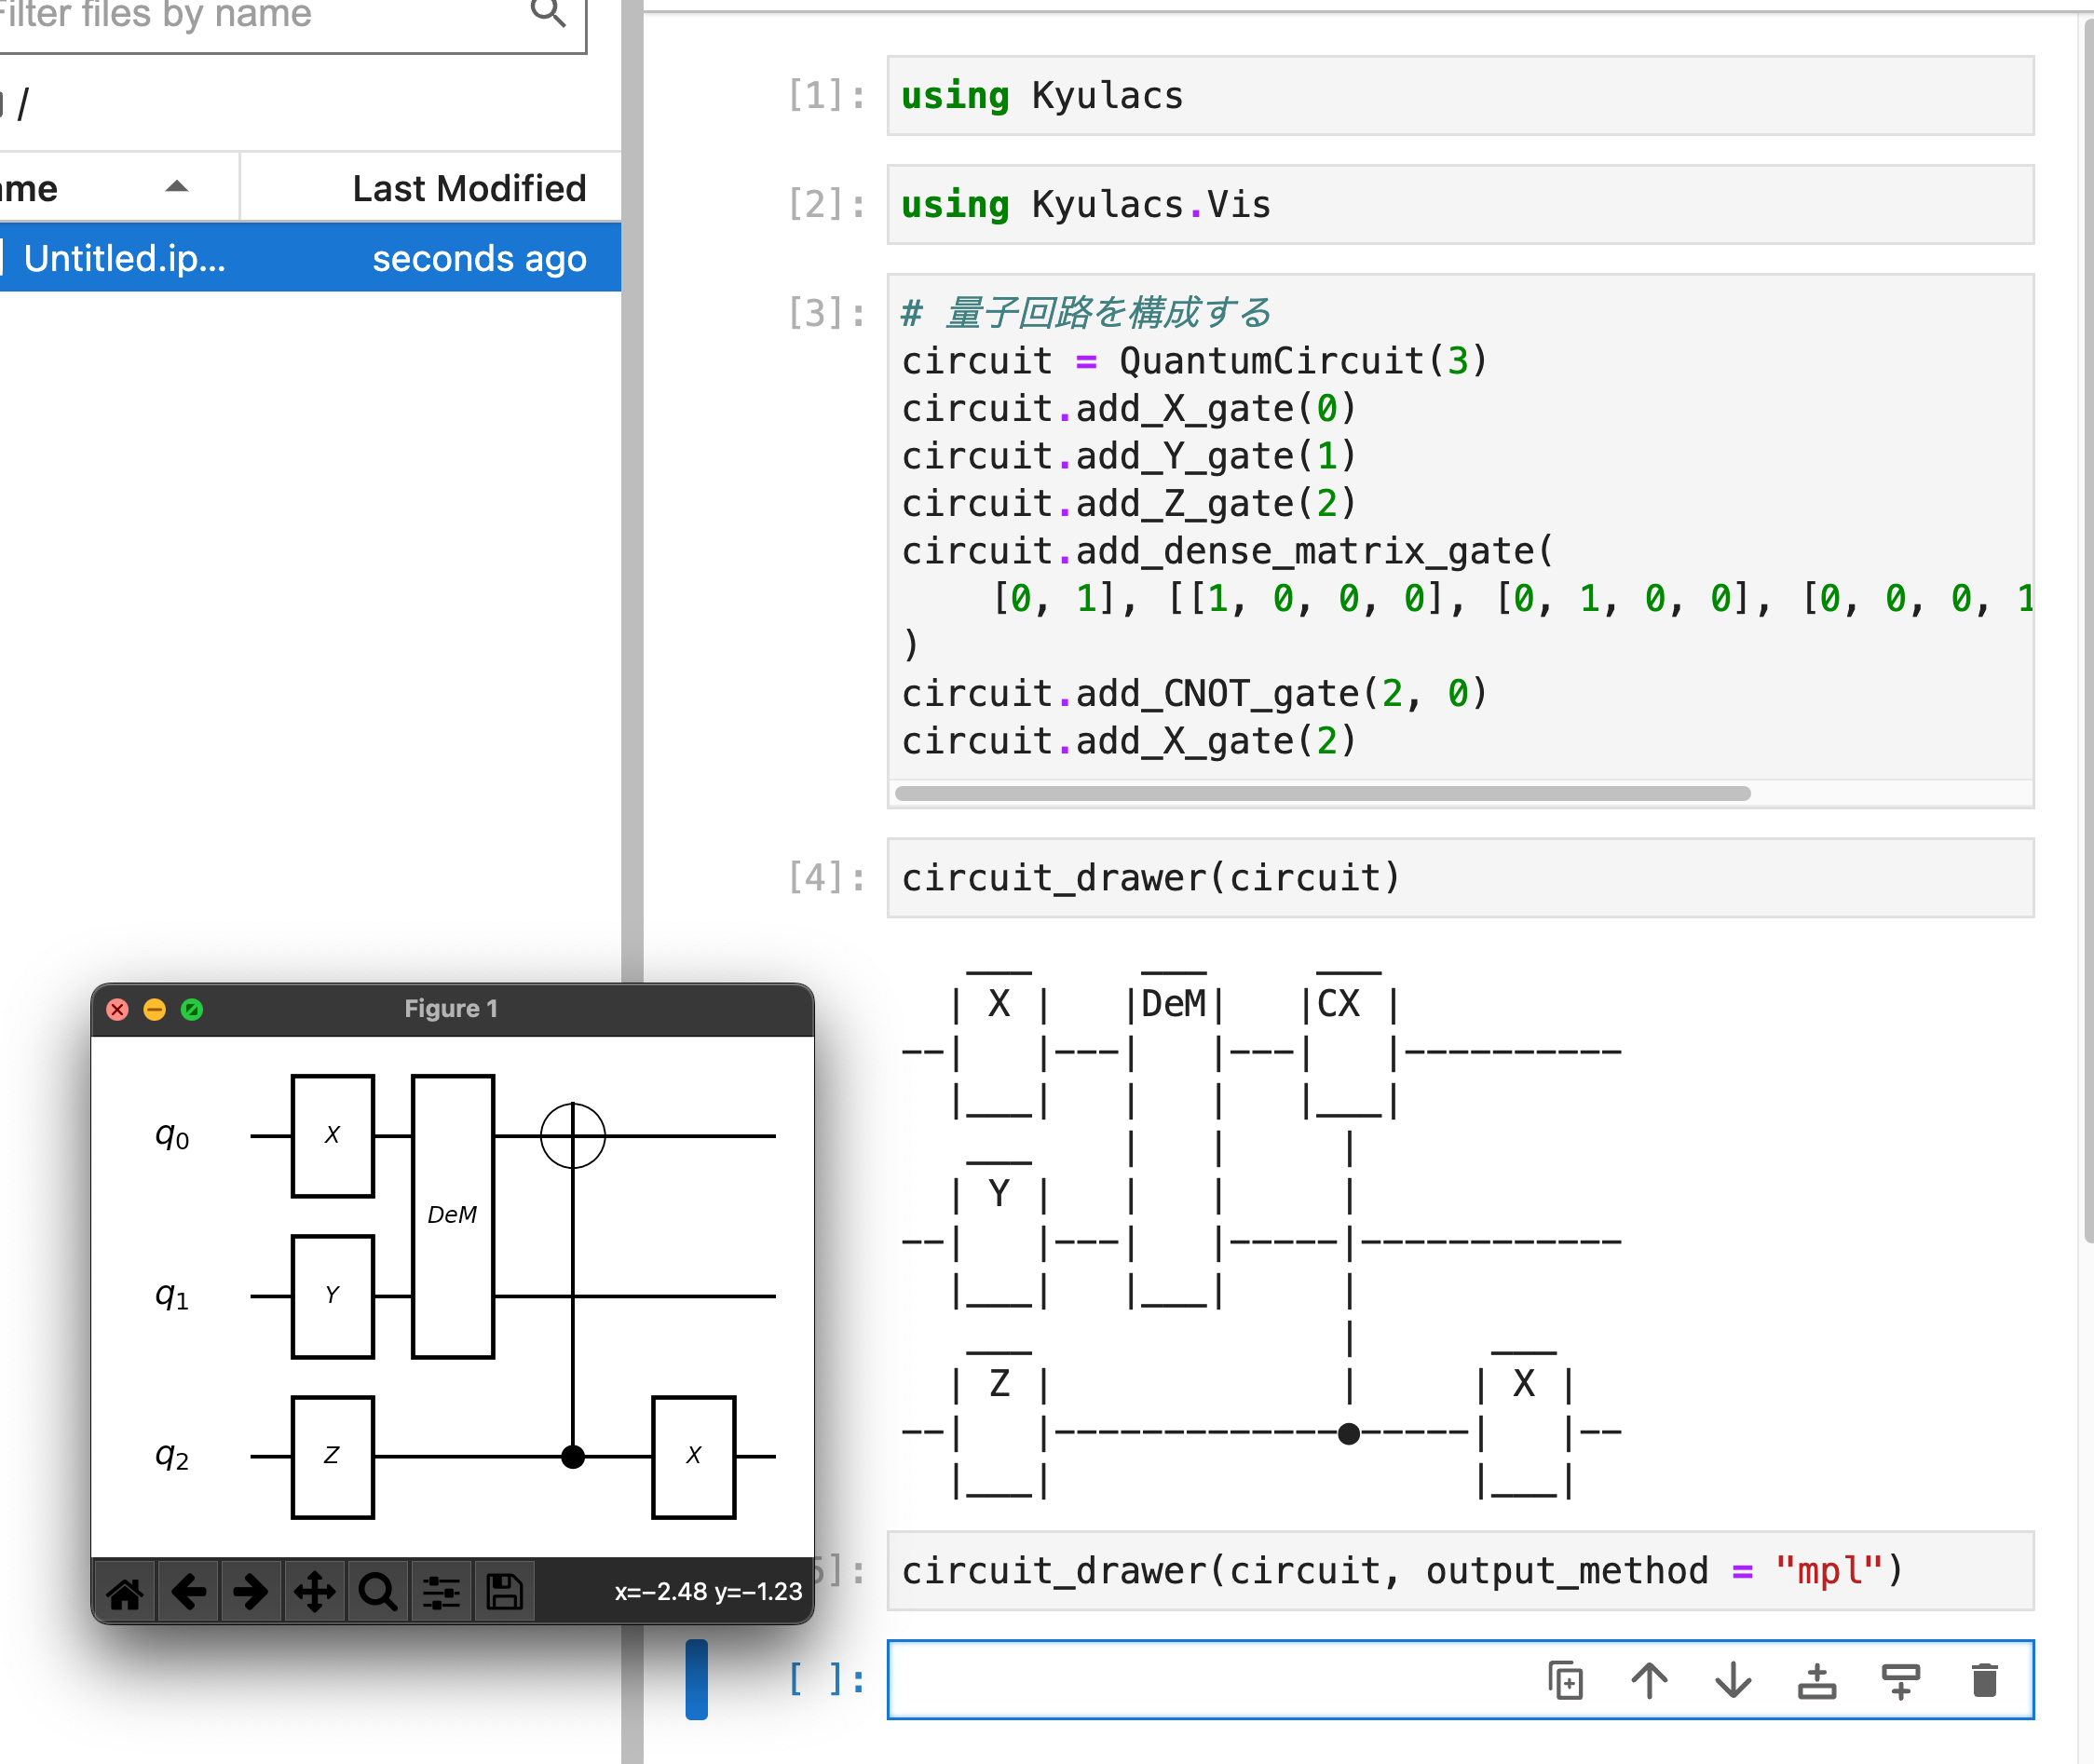Duplicate the active cell with copy icon
Screen dimensions: 2094x1764
1565,1680
